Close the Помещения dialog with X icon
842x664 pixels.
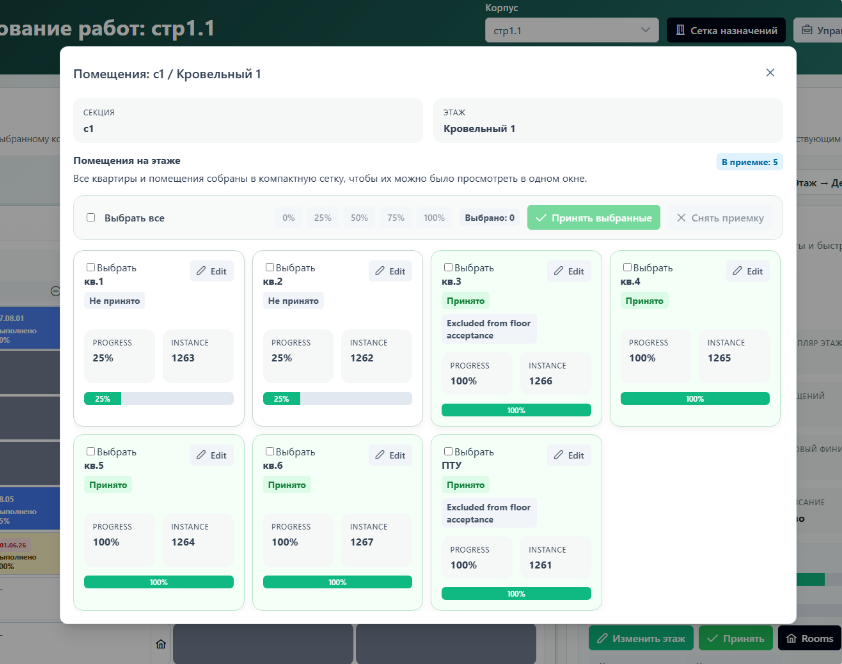(770, 72)
